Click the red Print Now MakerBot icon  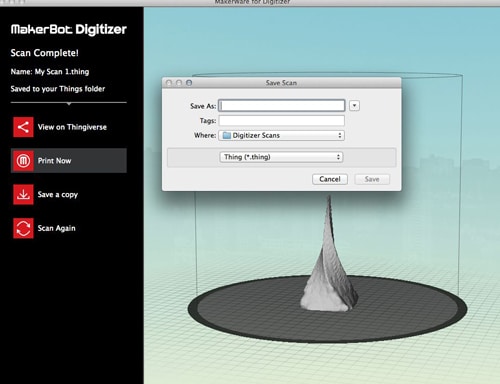pyautogui.click(x=23, y=161)
